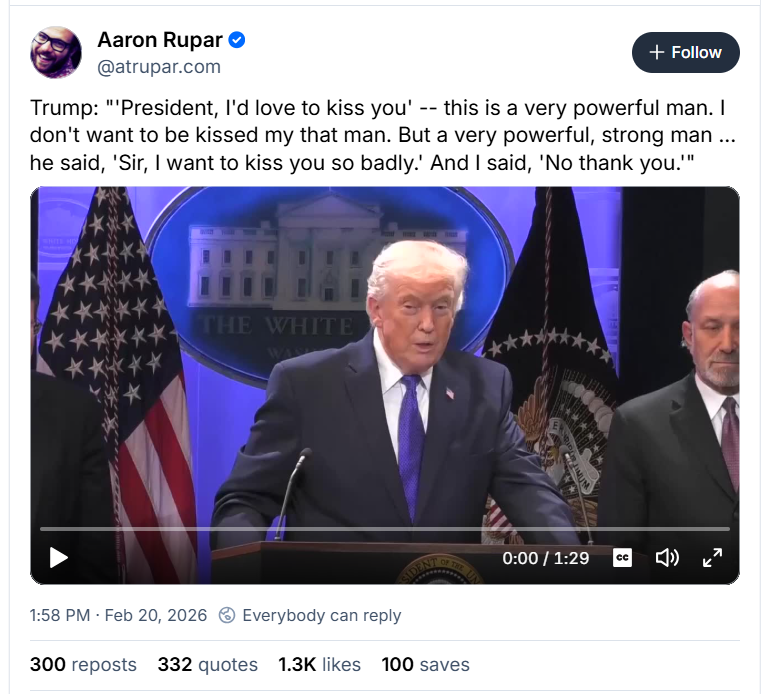This screenshot has height=694, width=763.
Task: Follow Aaron Rupar
Action: pos(685,53)
